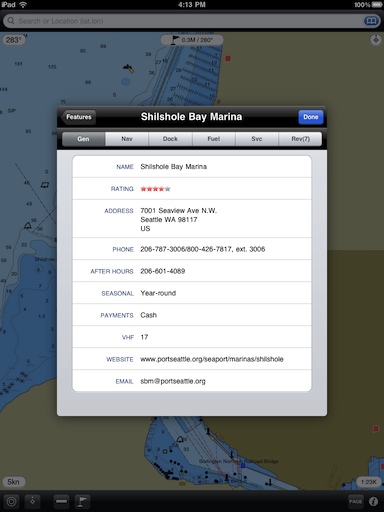Switch to the Nav tab
The image size is (384, 512).
tap(127, 139)
